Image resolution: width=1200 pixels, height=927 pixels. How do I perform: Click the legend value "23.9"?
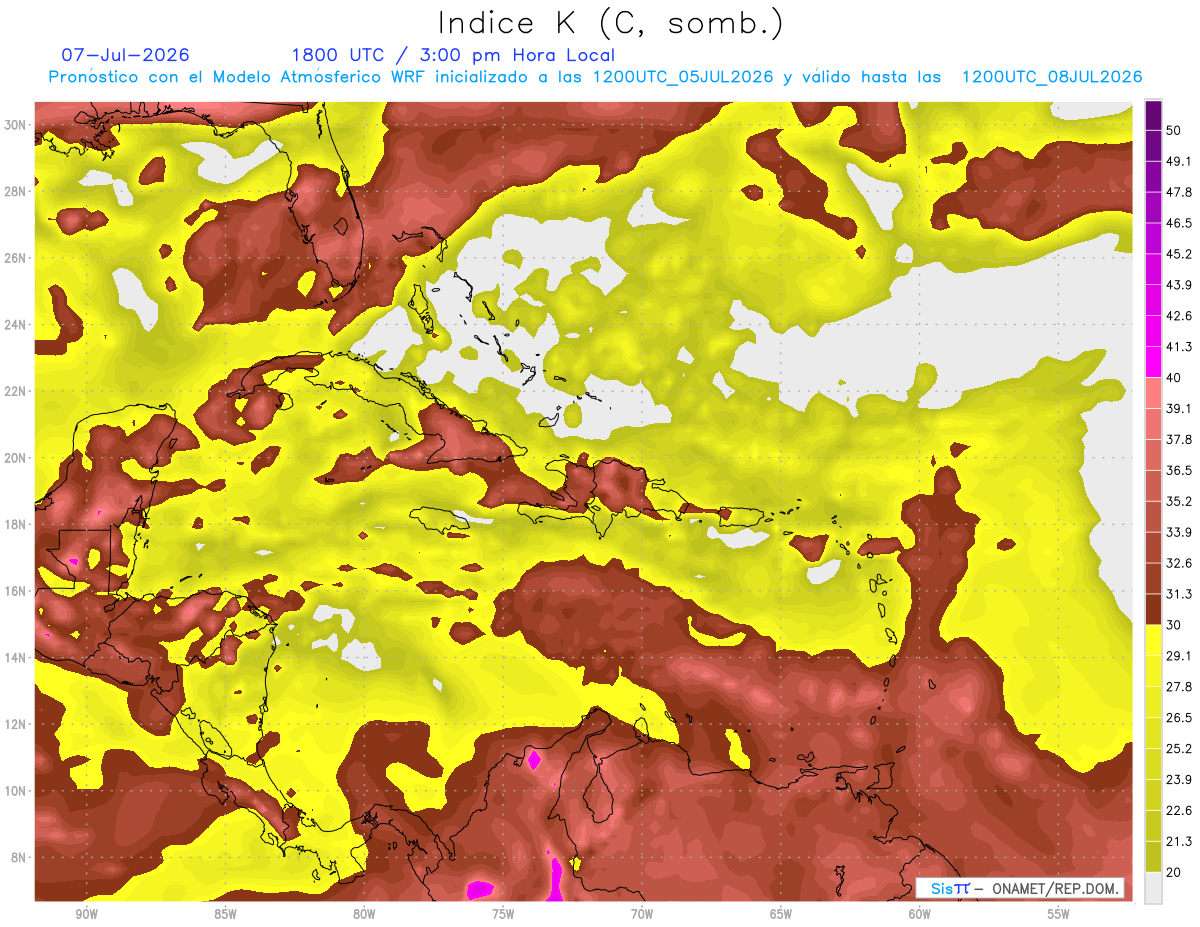click(x=1179, y=779)
